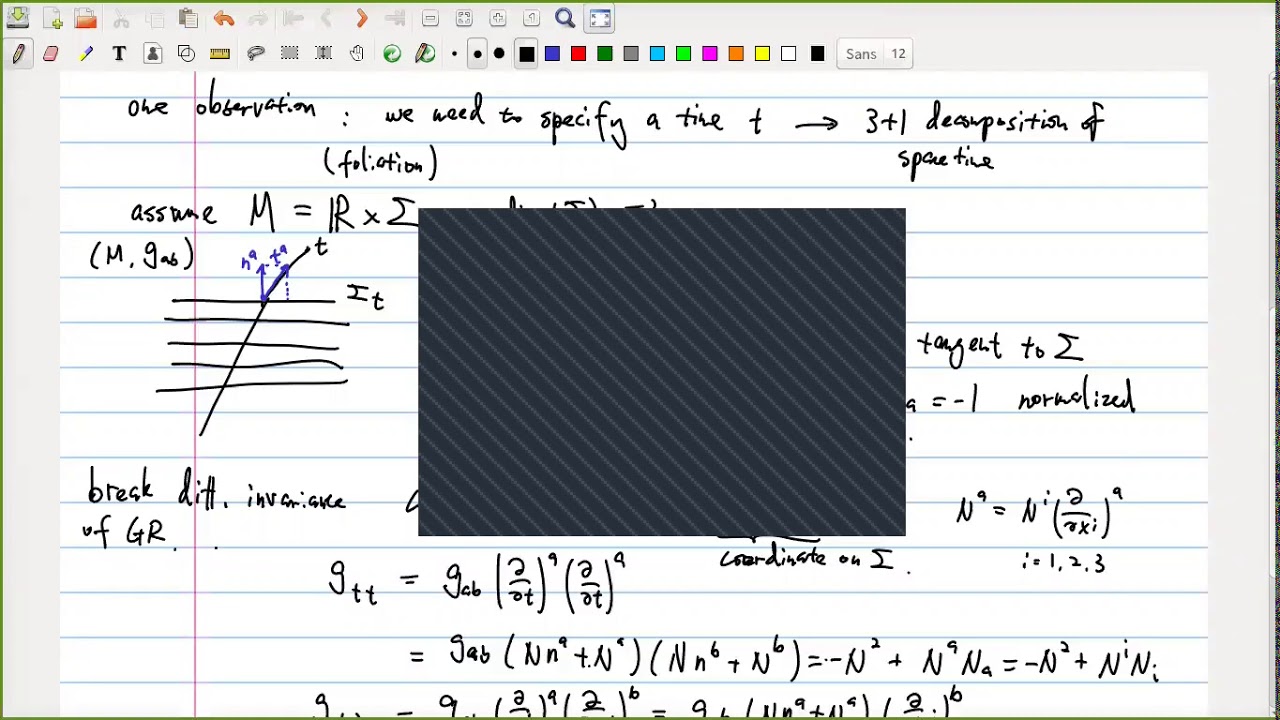Pick the light blue pen color
The width and height of the screenshot is (1280, 720).
tap(657, 54)
